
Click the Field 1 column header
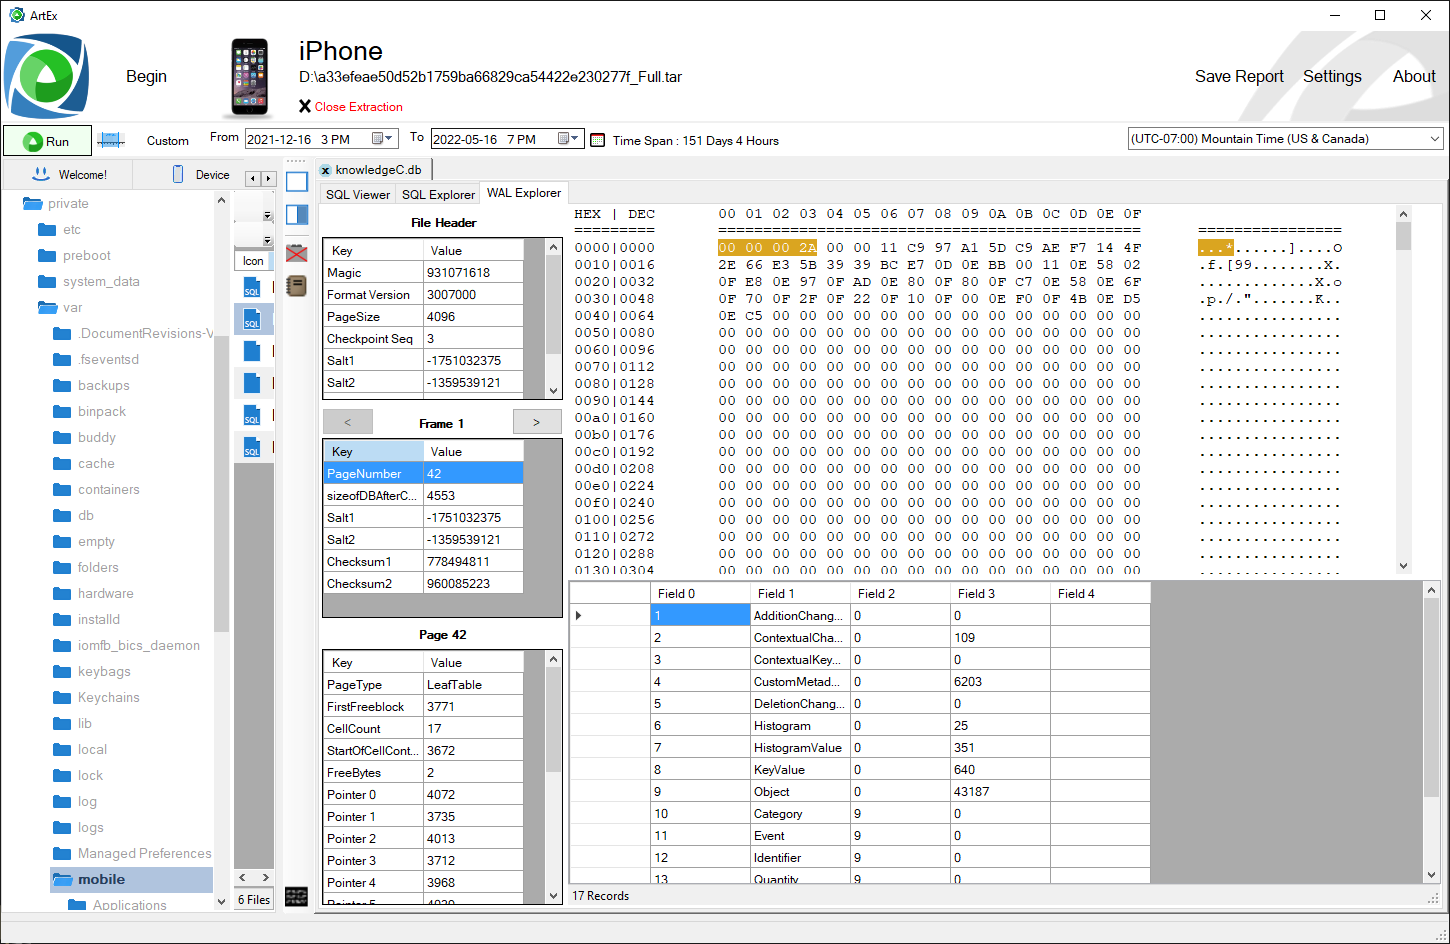(x=800, y=593)
